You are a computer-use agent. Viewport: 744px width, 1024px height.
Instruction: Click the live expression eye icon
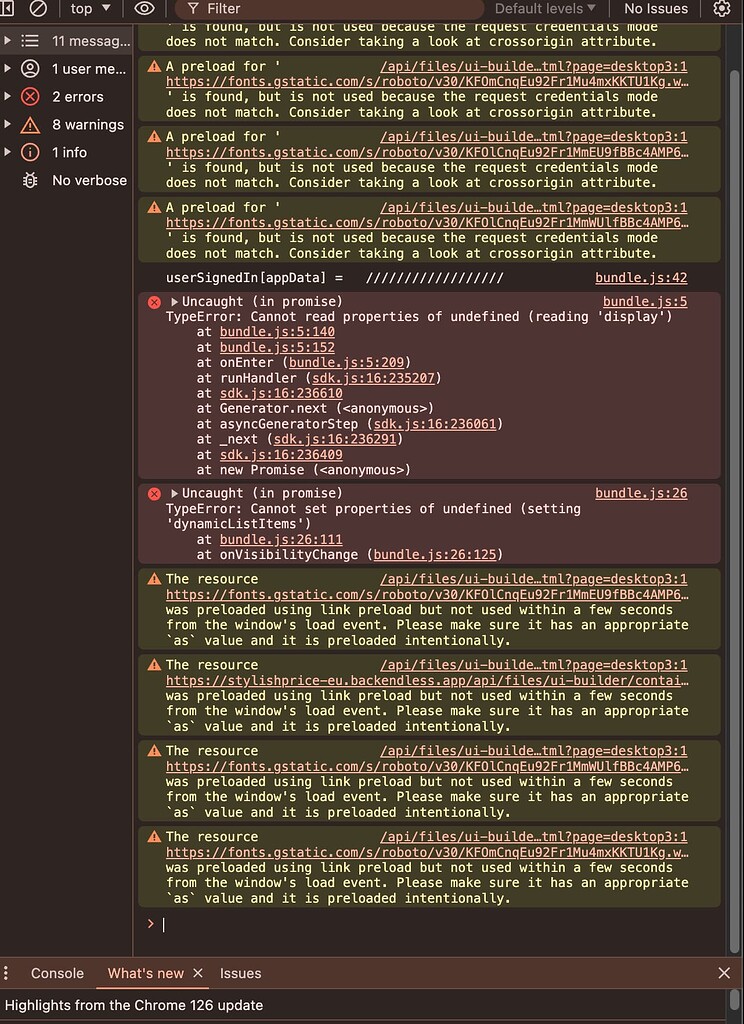(145, 8)
